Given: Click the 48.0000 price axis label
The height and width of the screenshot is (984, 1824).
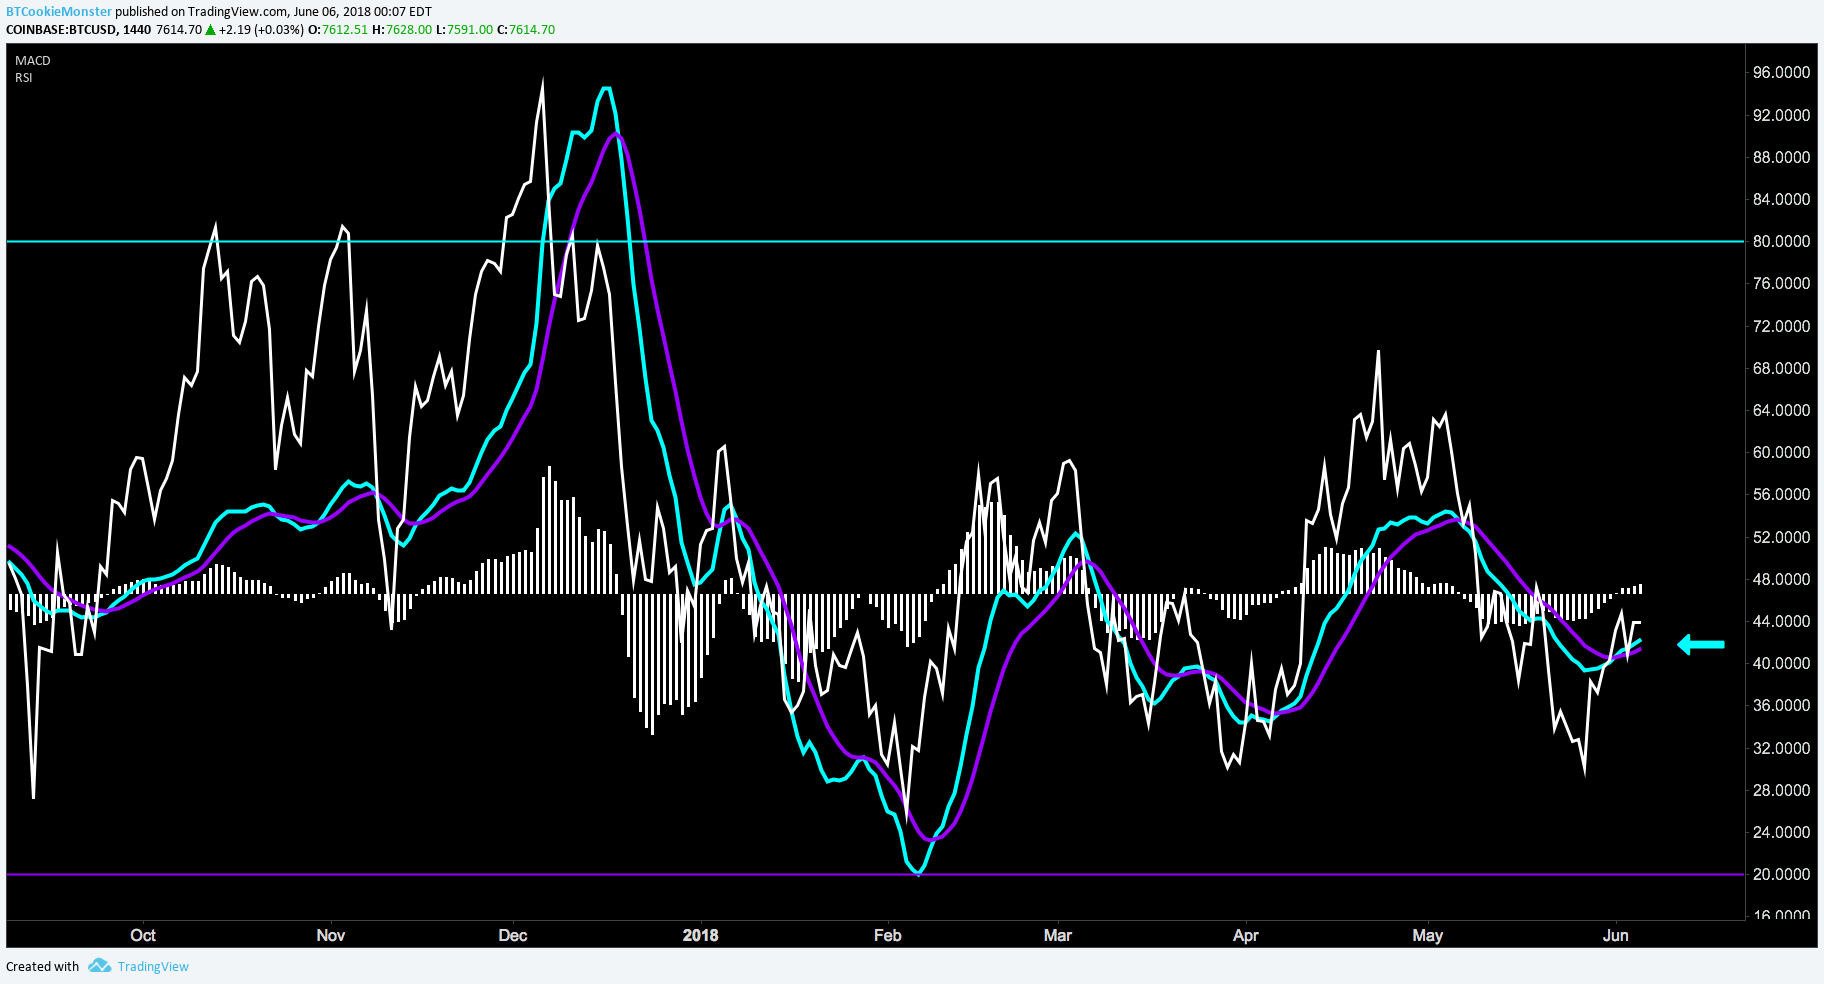Looking at the screenshot, I should coord(1781,580).
